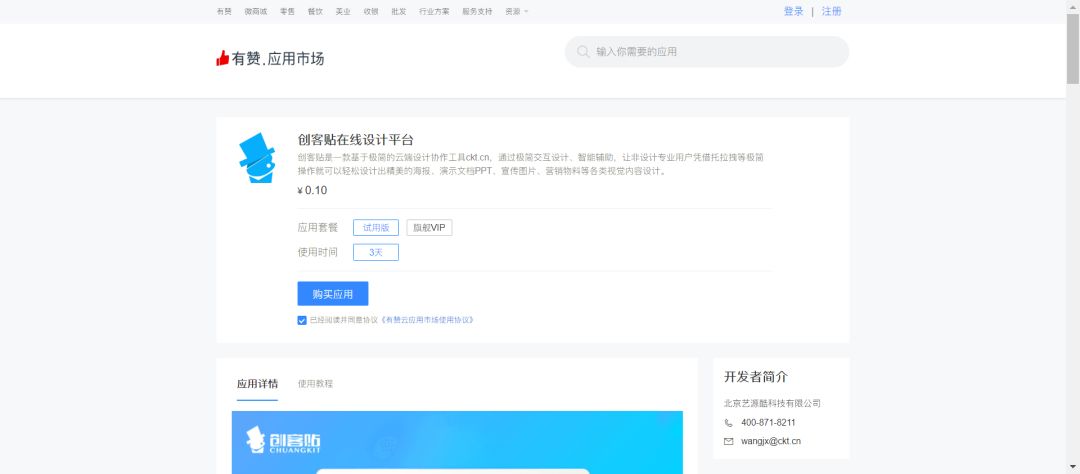
Task: Click the wangjx@ckt.cn email address
Action: pos(771,442)
